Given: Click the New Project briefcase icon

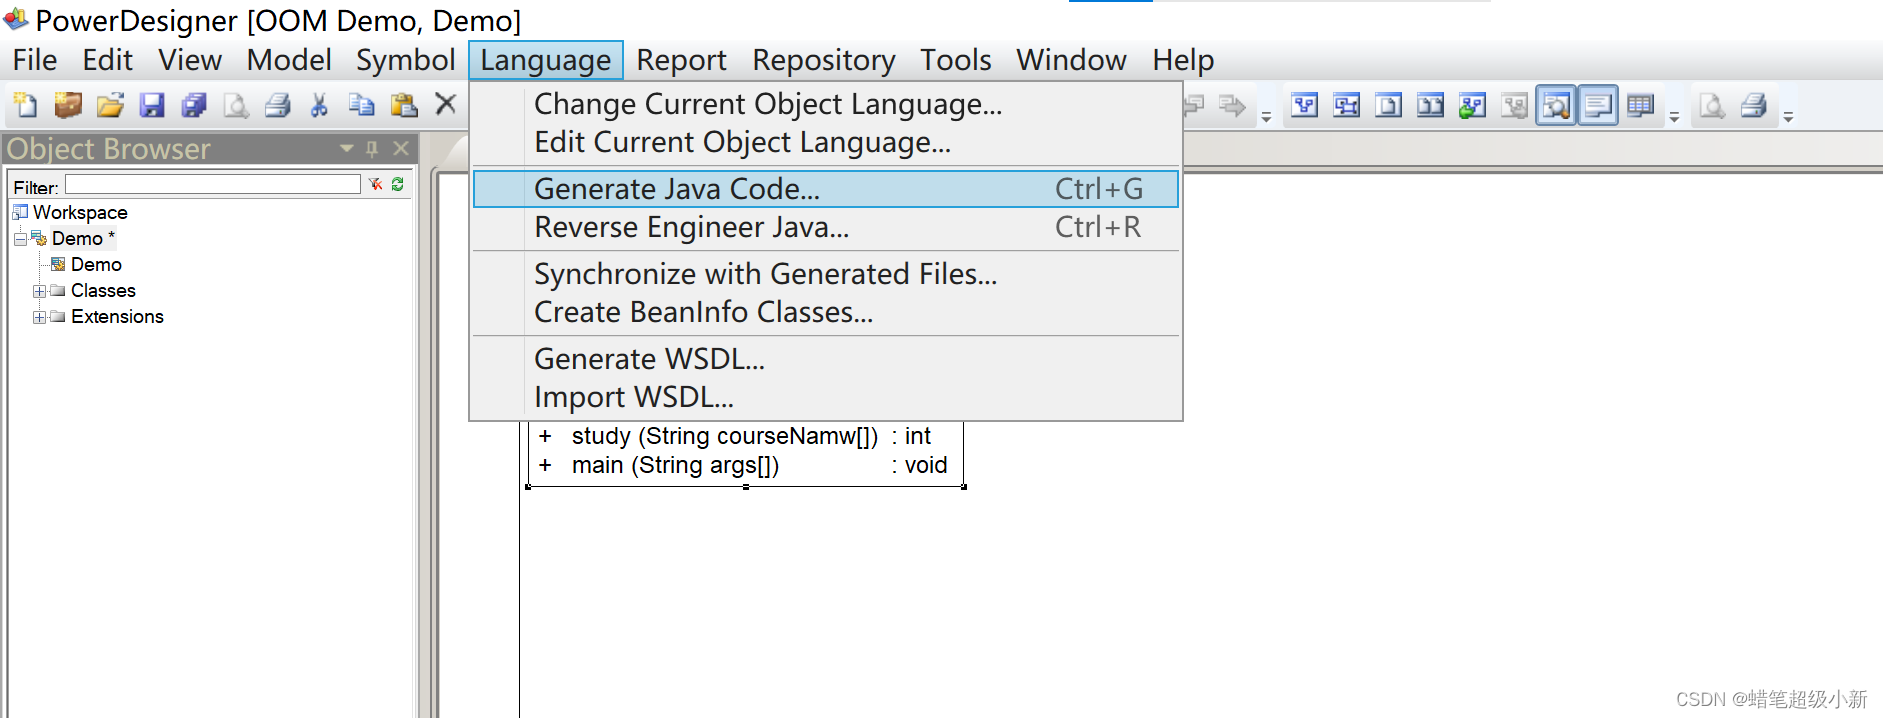Looking at the screenshot, I should 68,105.
